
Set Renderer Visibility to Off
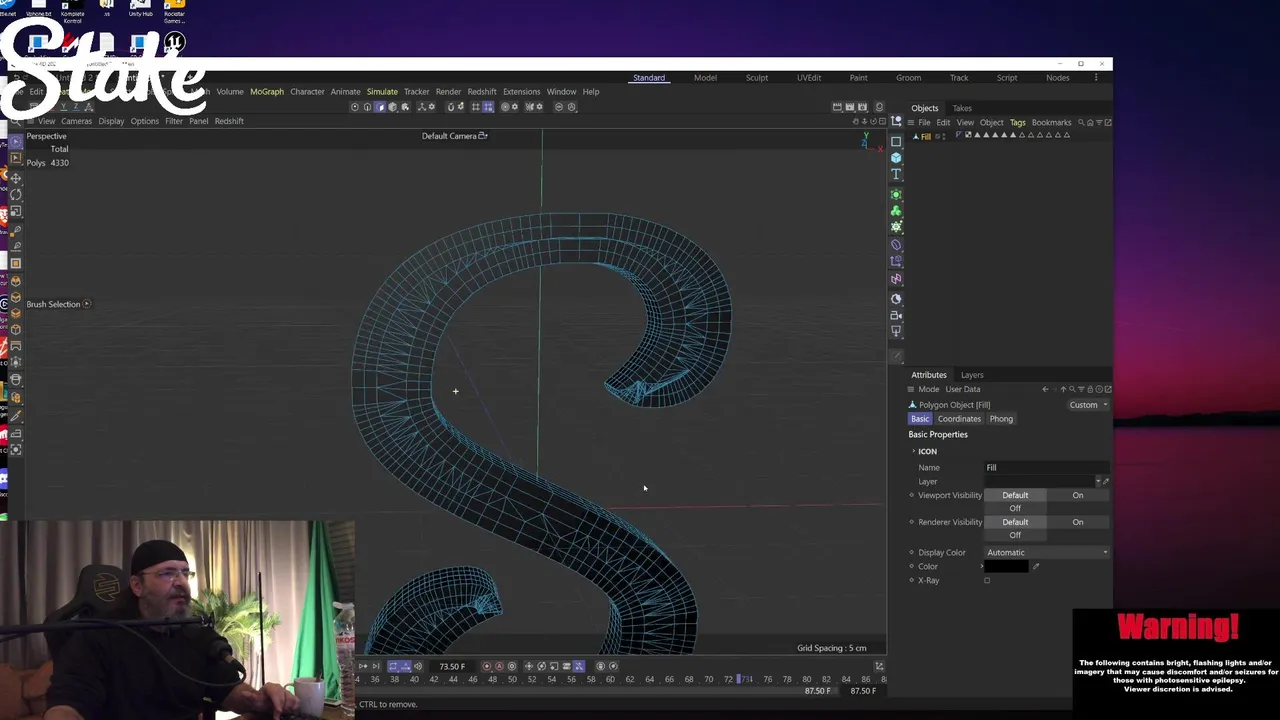(1014, 535)
